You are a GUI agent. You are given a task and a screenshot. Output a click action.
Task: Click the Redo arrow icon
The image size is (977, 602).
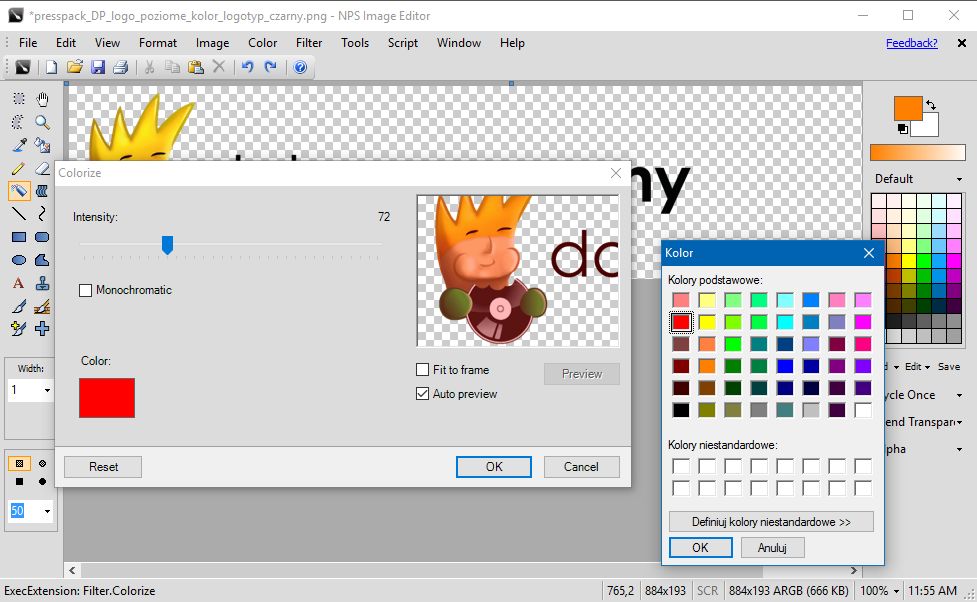point(270,67)
